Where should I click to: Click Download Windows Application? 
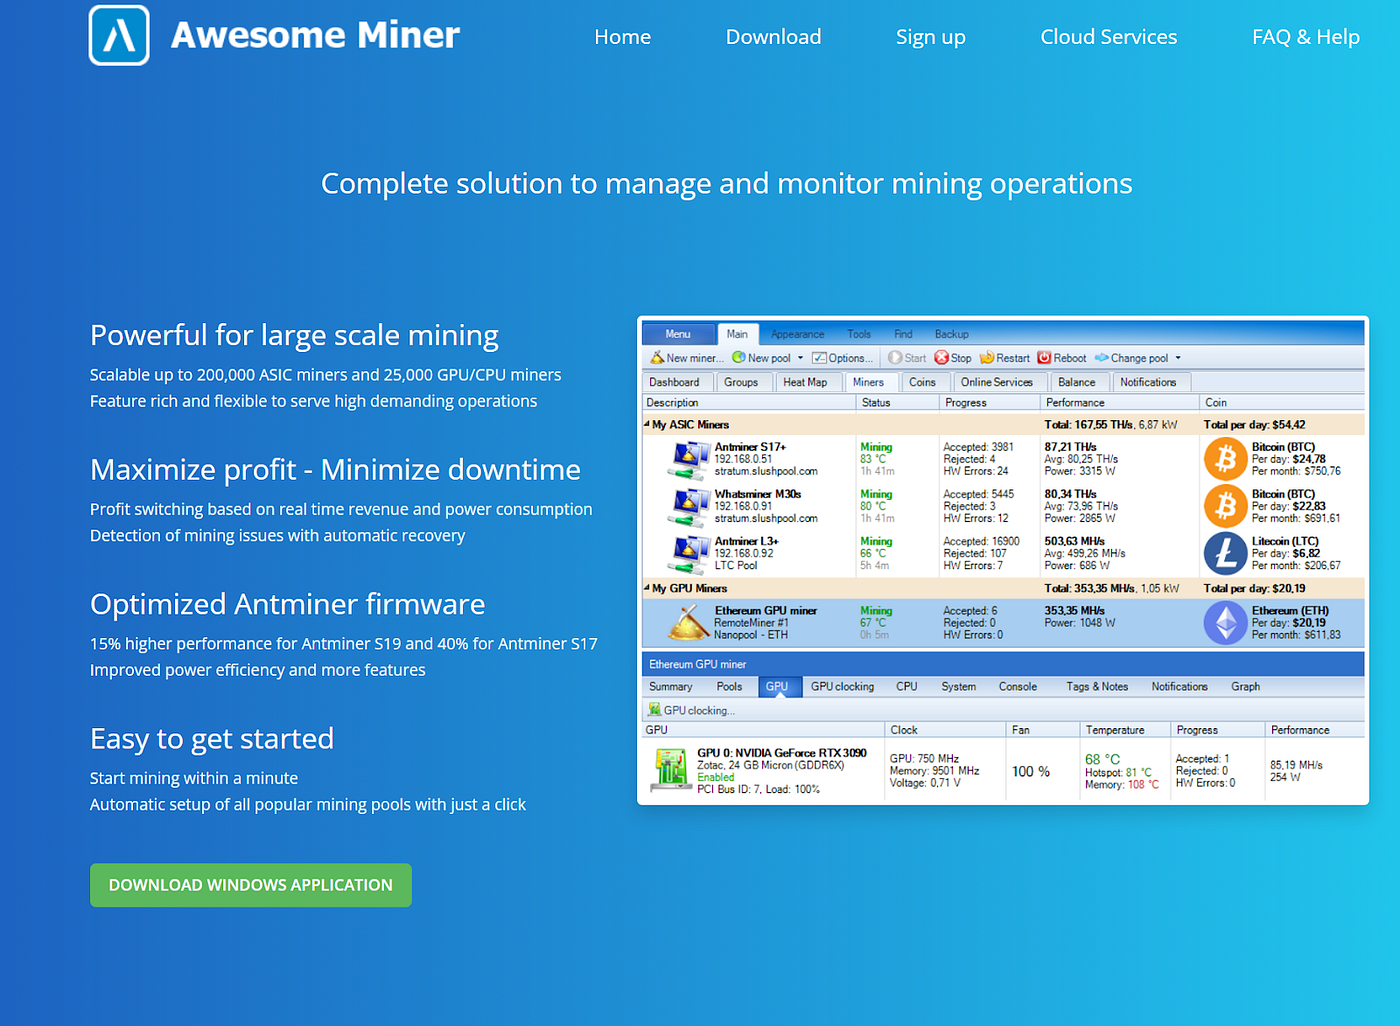click(x=250, y=885)
